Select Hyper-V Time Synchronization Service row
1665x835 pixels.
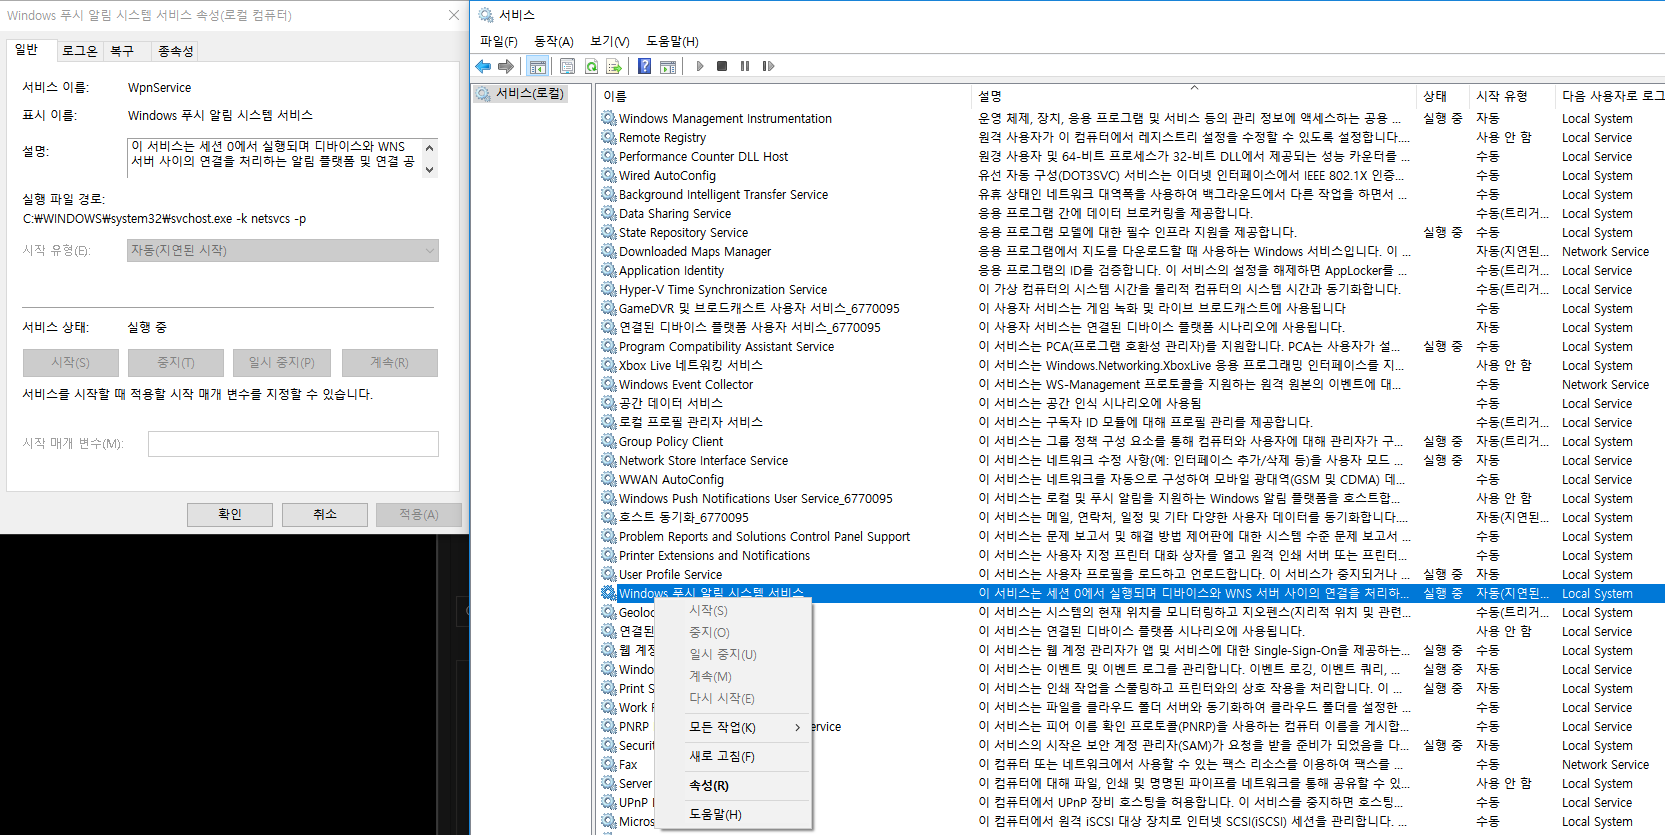coord(1131,289)
